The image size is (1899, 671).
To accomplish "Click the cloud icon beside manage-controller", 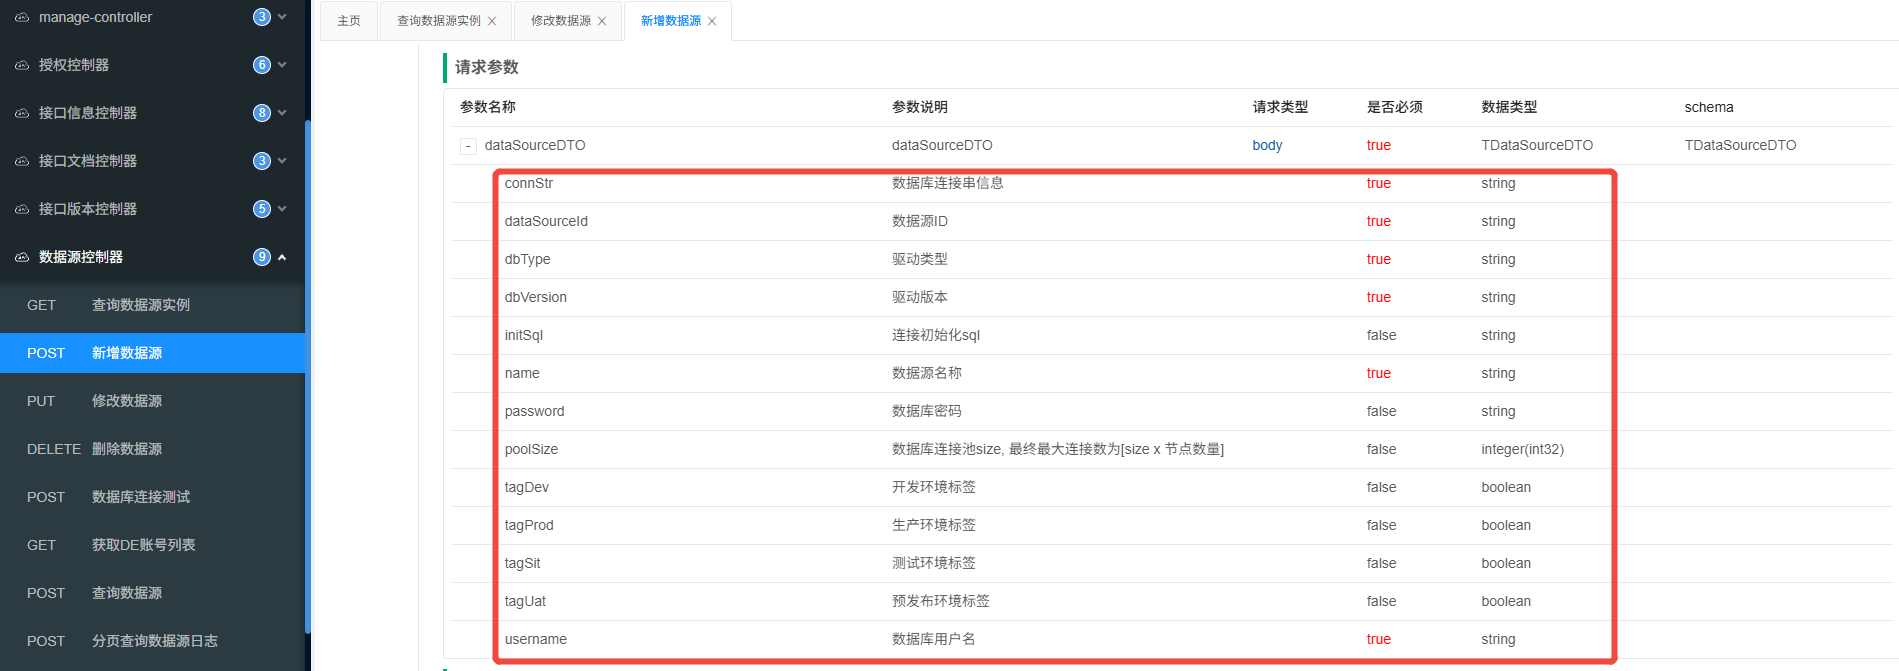I will 22,17.
